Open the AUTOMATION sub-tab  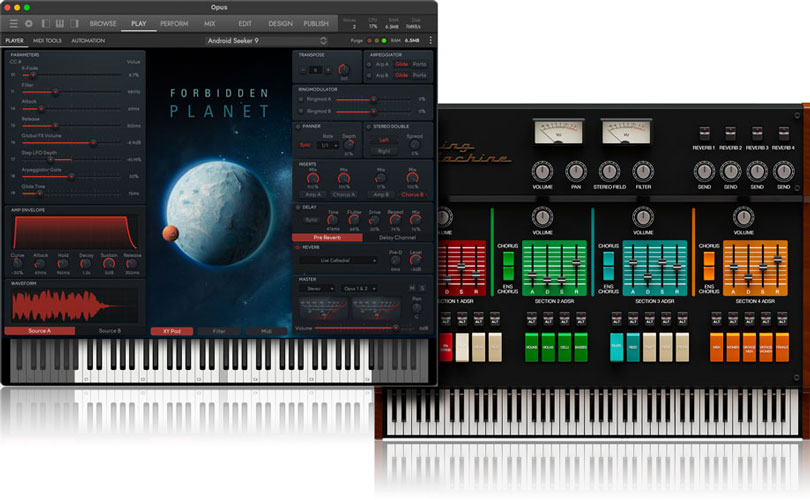[88, 40]
